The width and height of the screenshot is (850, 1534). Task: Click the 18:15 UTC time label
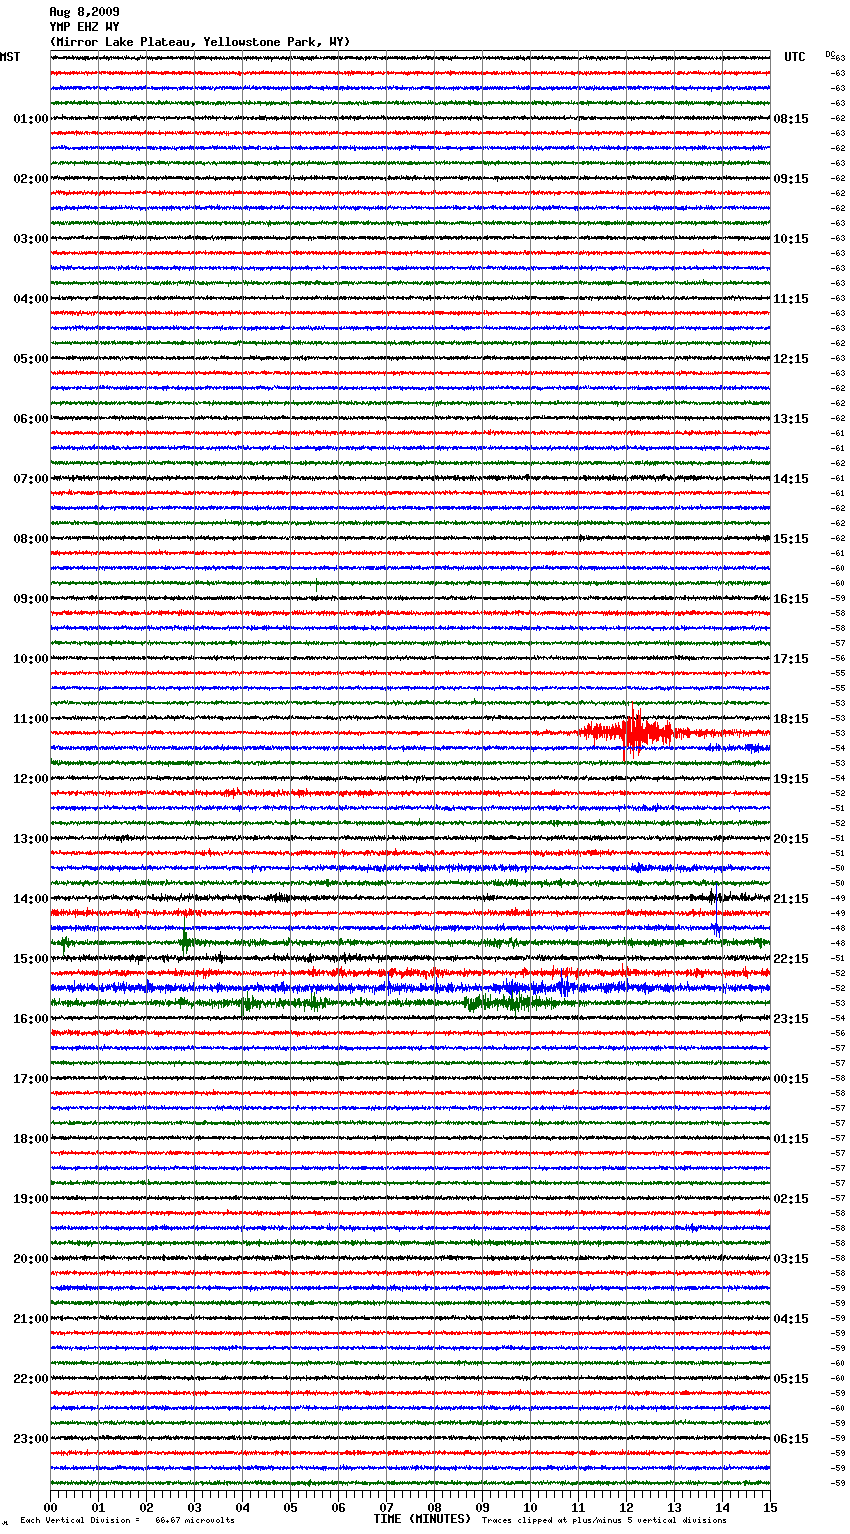pos(791,719)
